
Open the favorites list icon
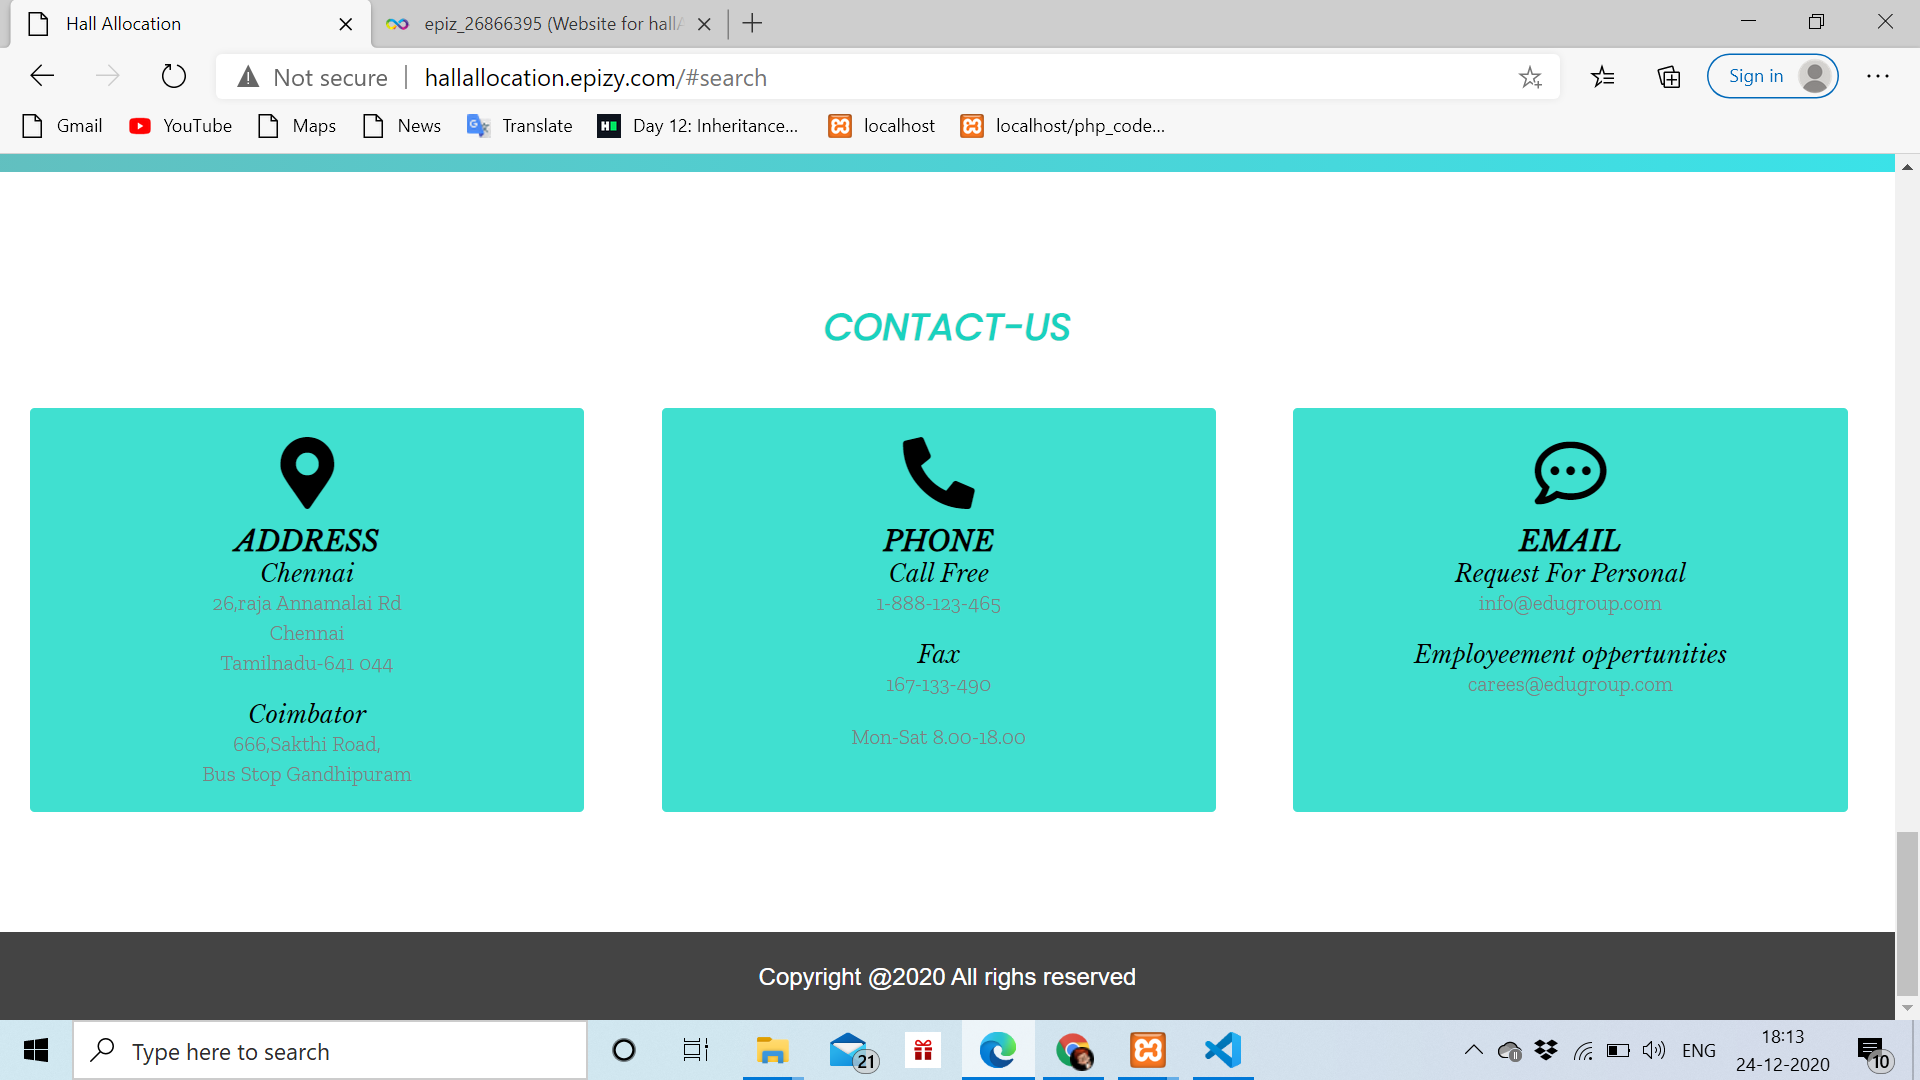(x=1602, y=77)
